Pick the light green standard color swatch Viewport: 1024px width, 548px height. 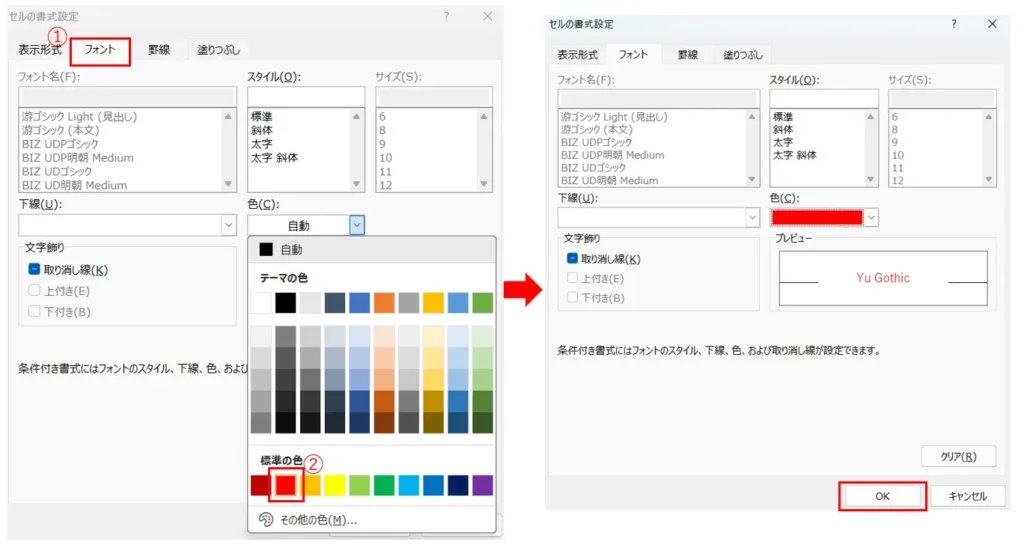pos(359,485)
